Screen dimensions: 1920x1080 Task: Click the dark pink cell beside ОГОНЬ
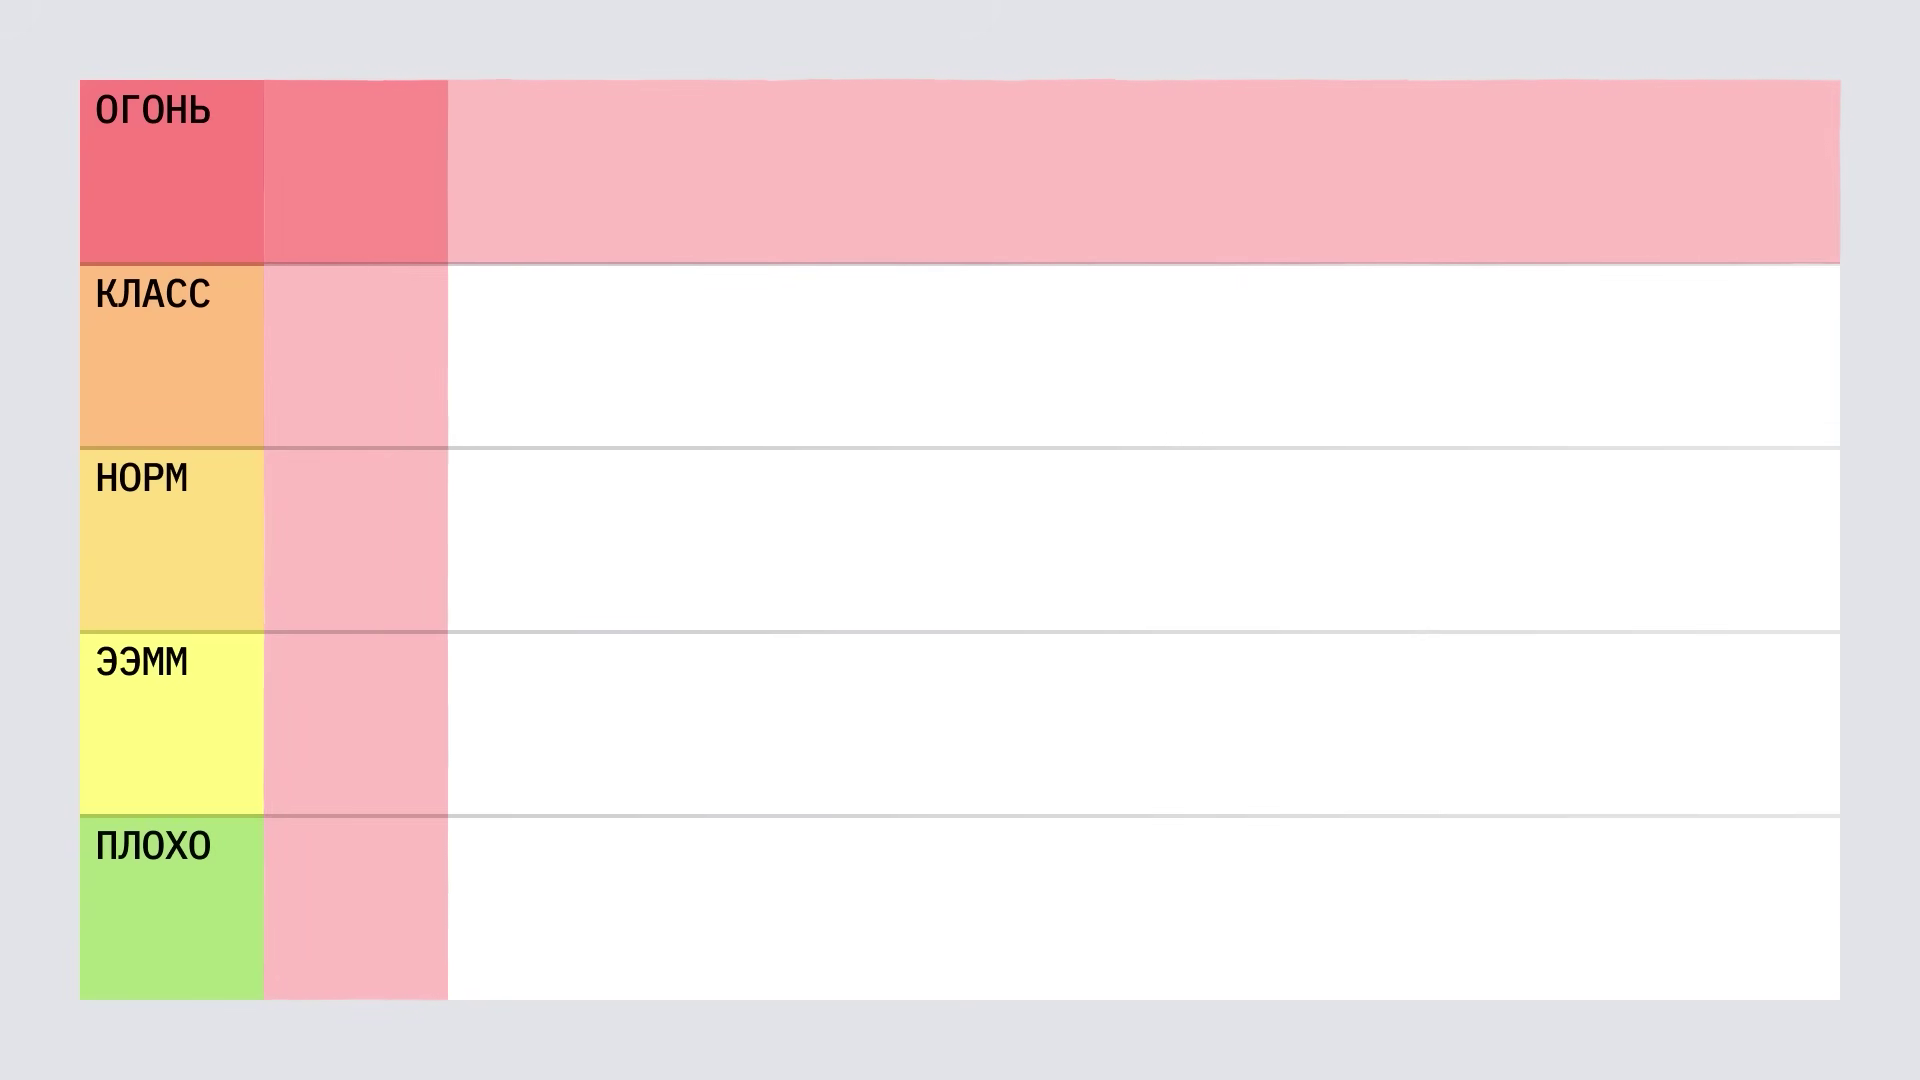[x=356, y=171]
